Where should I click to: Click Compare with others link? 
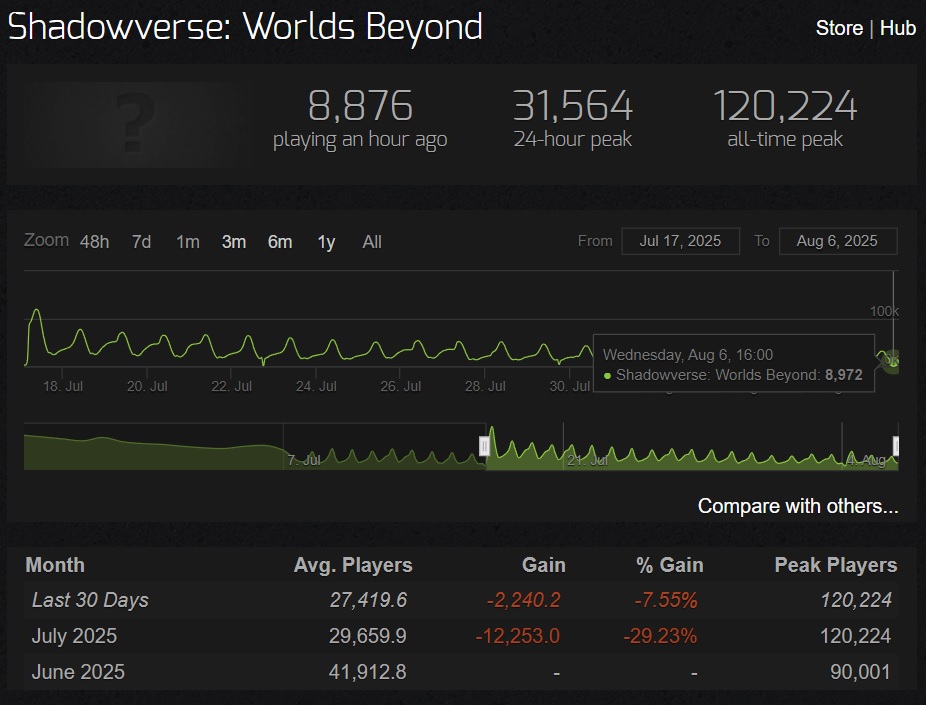point(798,506)
